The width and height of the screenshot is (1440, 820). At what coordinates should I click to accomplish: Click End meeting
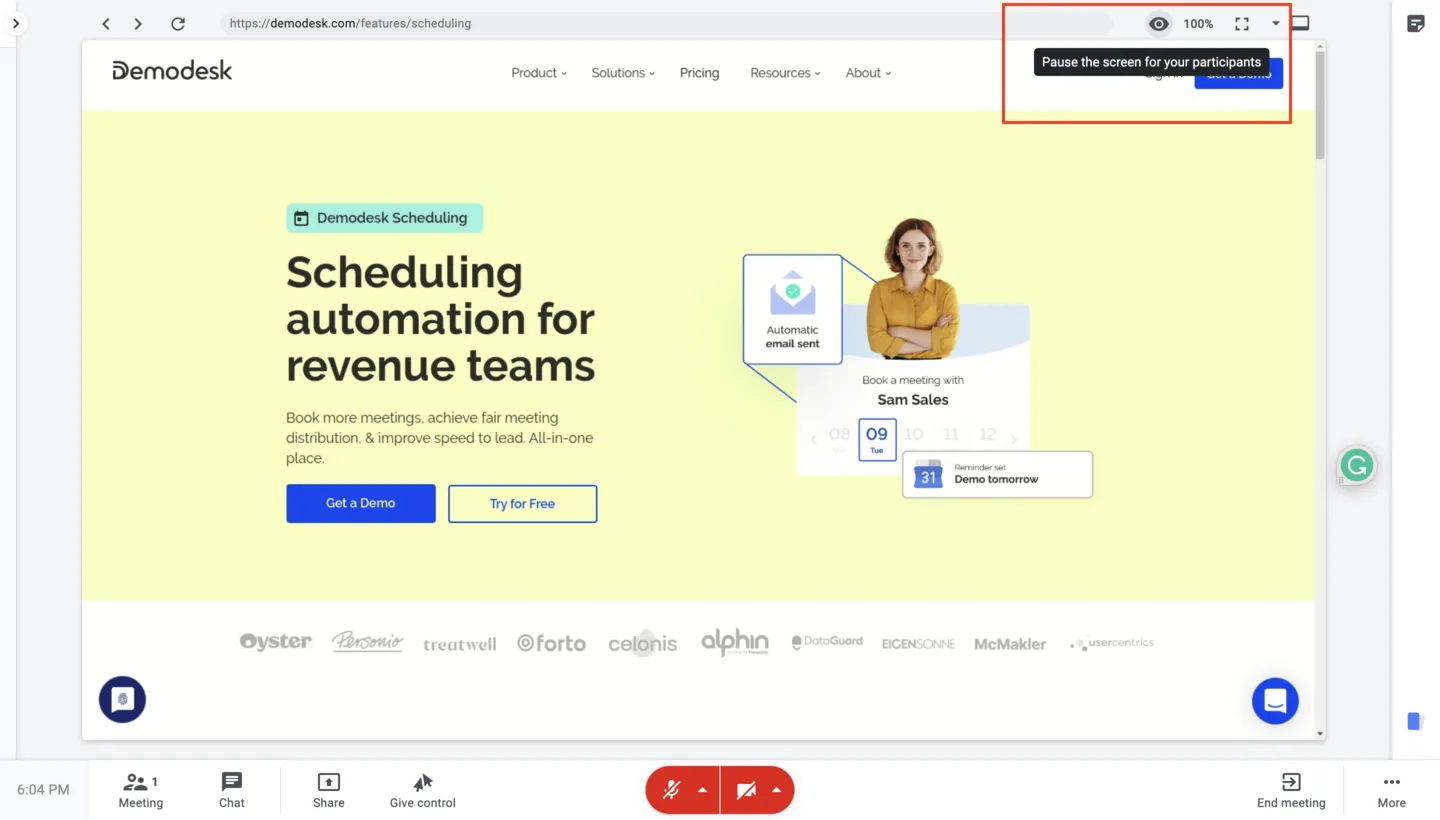tap(1291, 790)
